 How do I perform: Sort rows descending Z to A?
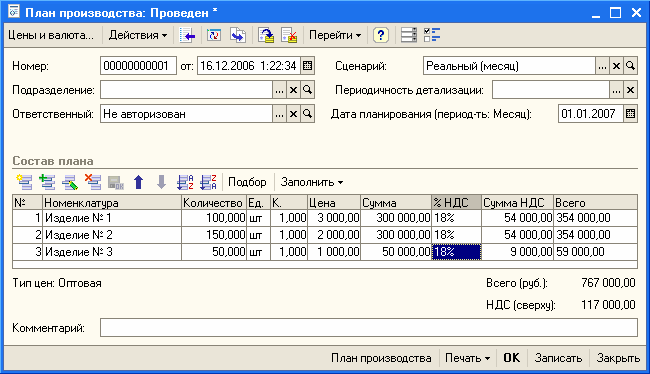pos(208,182)
